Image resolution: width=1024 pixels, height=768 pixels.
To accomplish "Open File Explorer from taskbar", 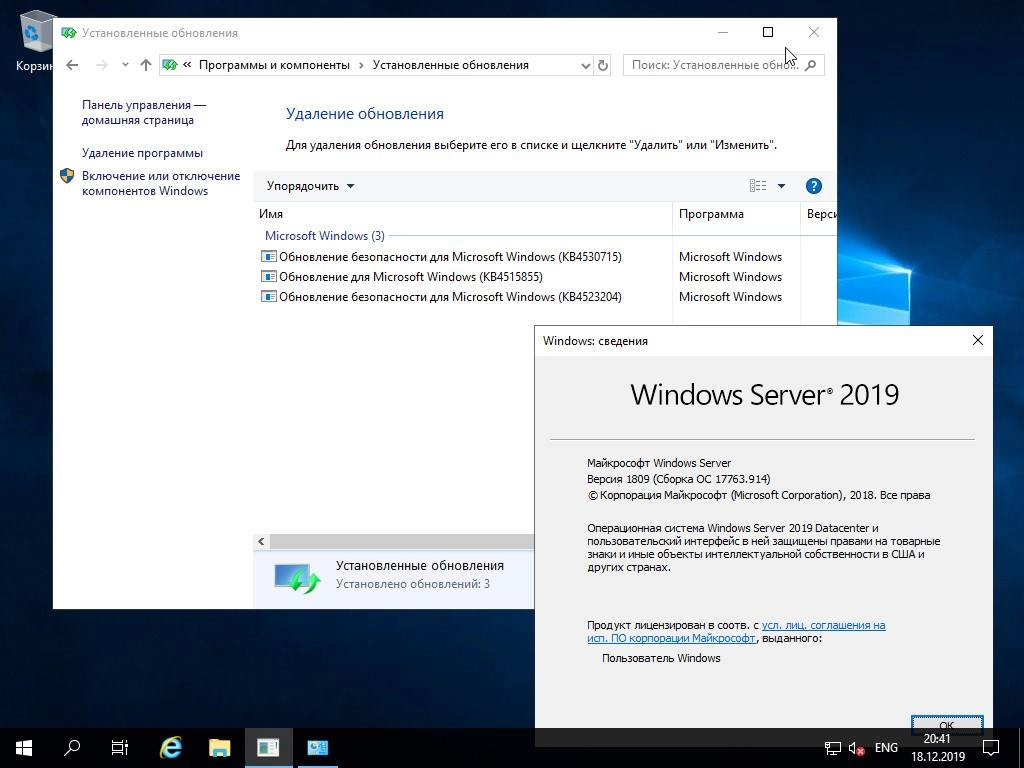I will [x=219, y=748].
